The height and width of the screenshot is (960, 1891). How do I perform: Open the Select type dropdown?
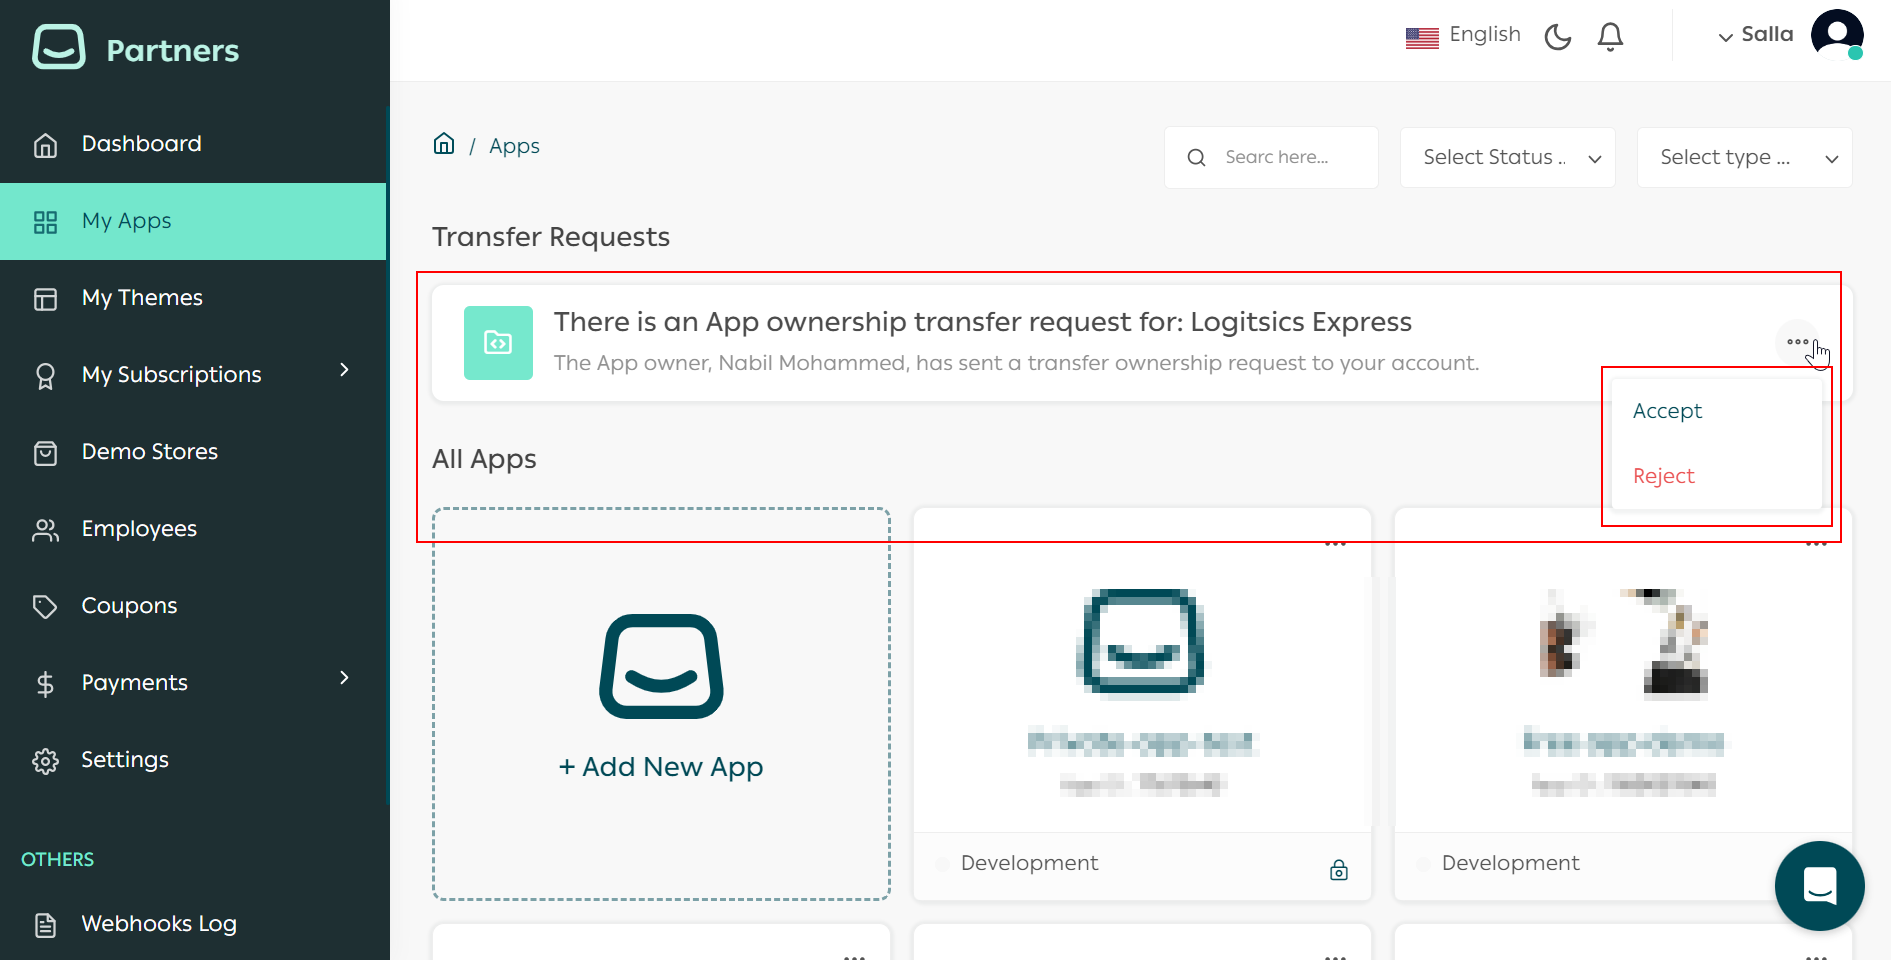coord(1744,157)
